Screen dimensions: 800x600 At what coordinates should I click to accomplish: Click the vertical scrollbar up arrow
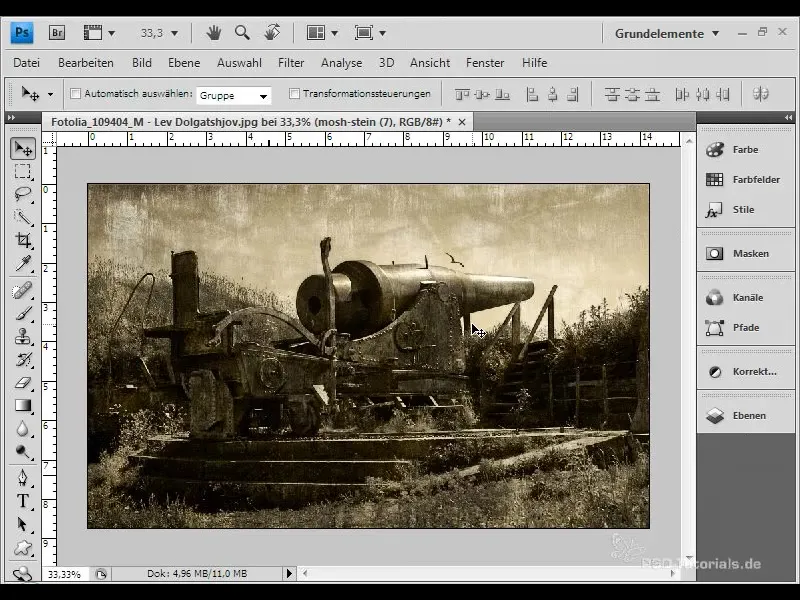689,140
